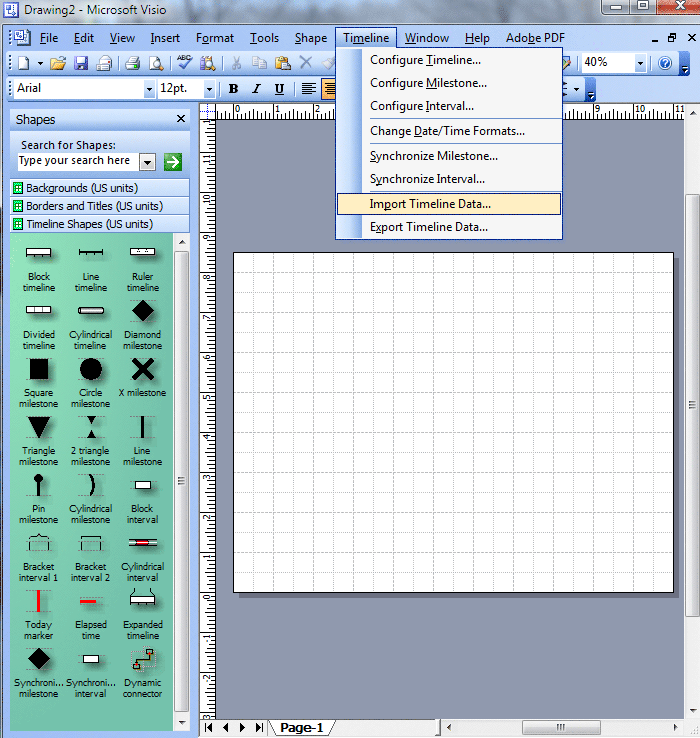Choose Configure Timeline from the menu
Viewport: 700px width, 738px height.
449,60
